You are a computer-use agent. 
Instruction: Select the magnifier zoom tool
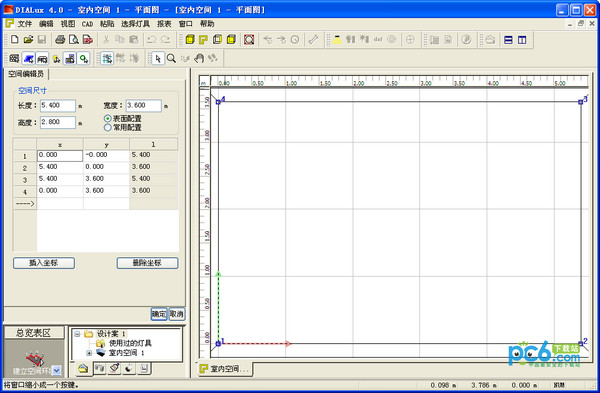coord(171,59)
